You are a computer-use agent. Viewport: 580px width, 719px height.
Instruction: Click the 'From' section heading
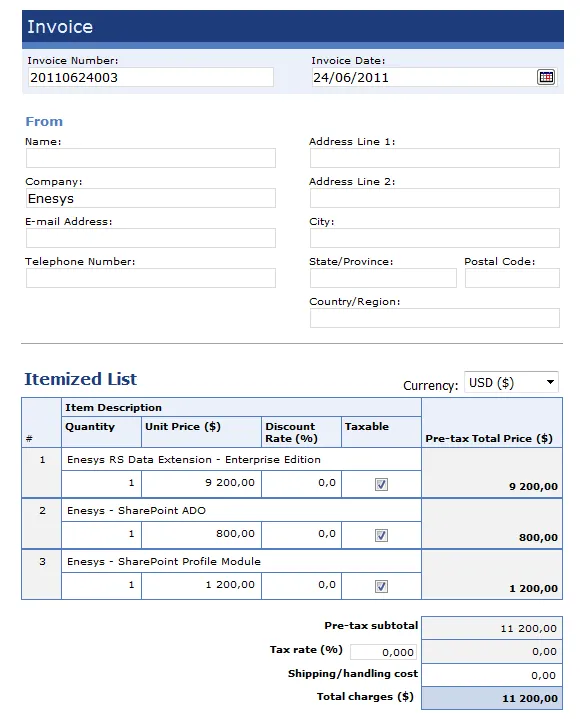tap(44, 122)
